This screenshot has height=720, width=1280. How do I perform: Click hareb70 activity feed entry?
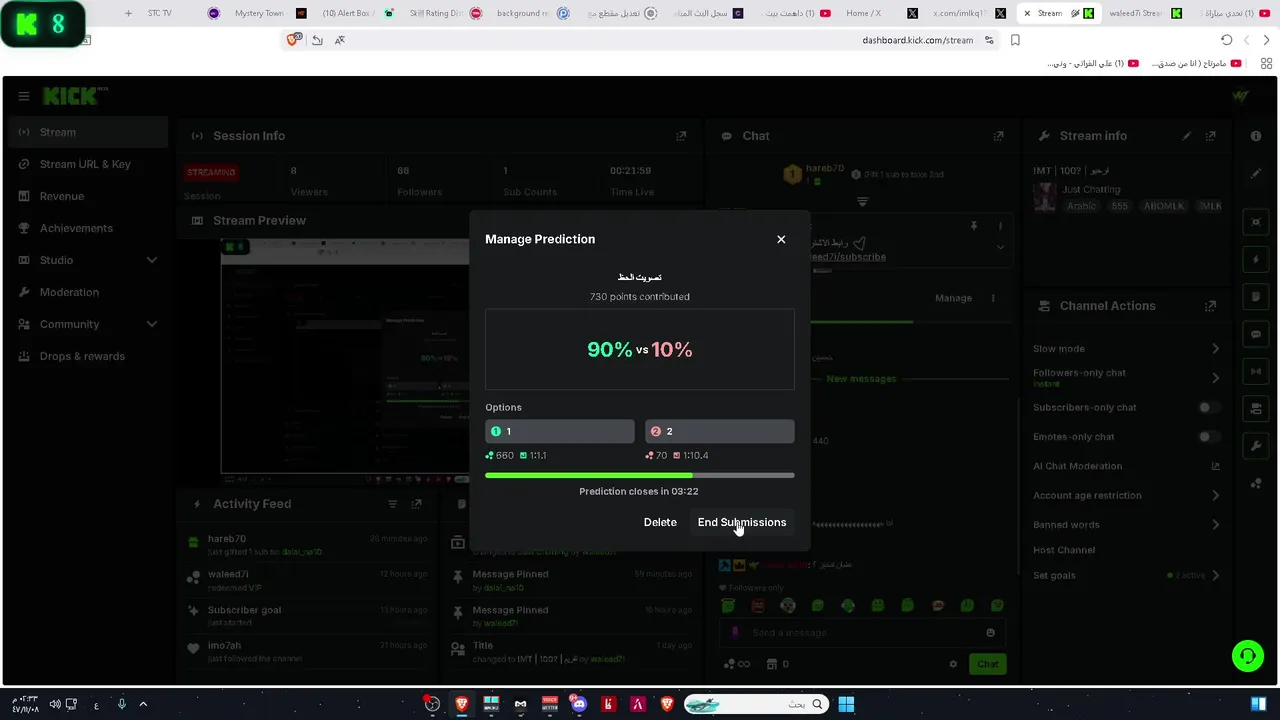point(309,545)
